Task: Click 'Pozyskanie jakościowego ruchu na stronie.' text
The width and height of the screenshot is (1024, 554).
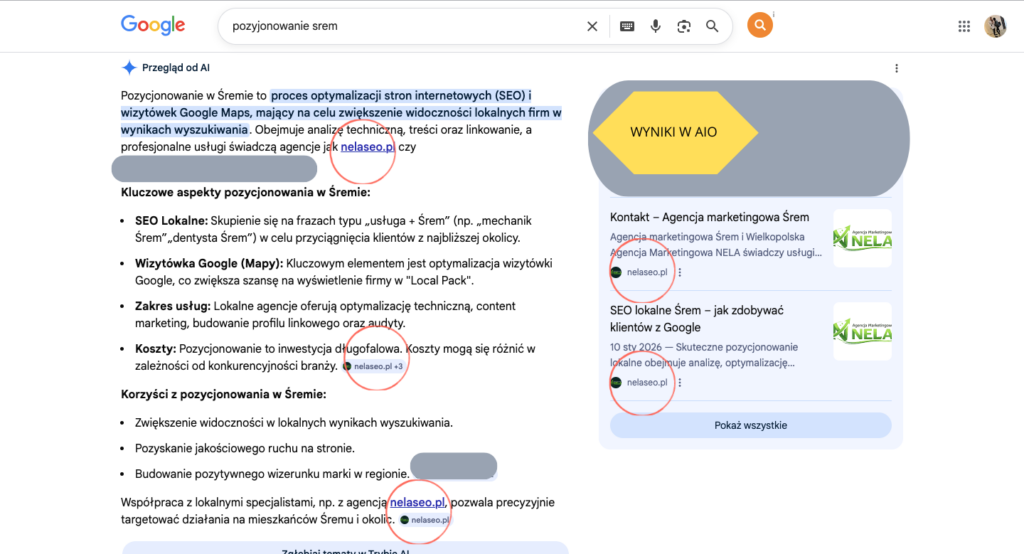Action: (x=245, y=448)
